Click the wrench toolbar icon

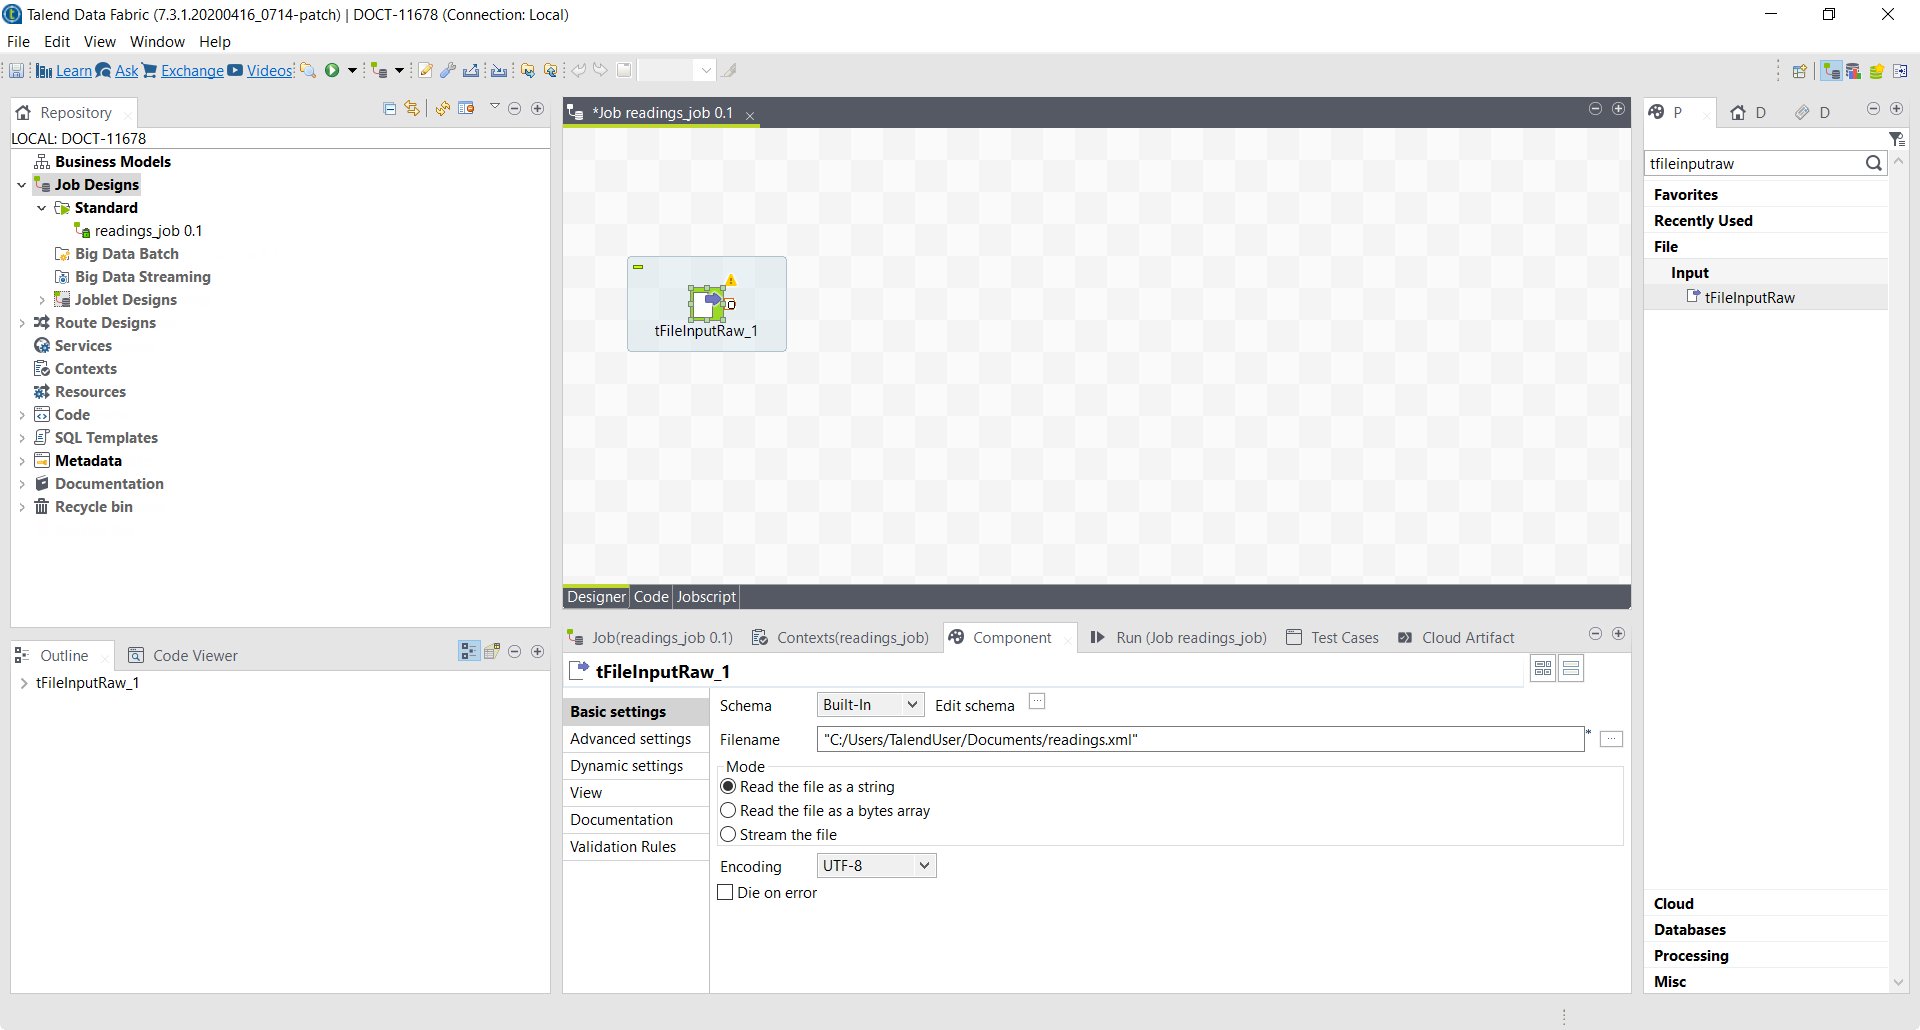coord(448,70)
